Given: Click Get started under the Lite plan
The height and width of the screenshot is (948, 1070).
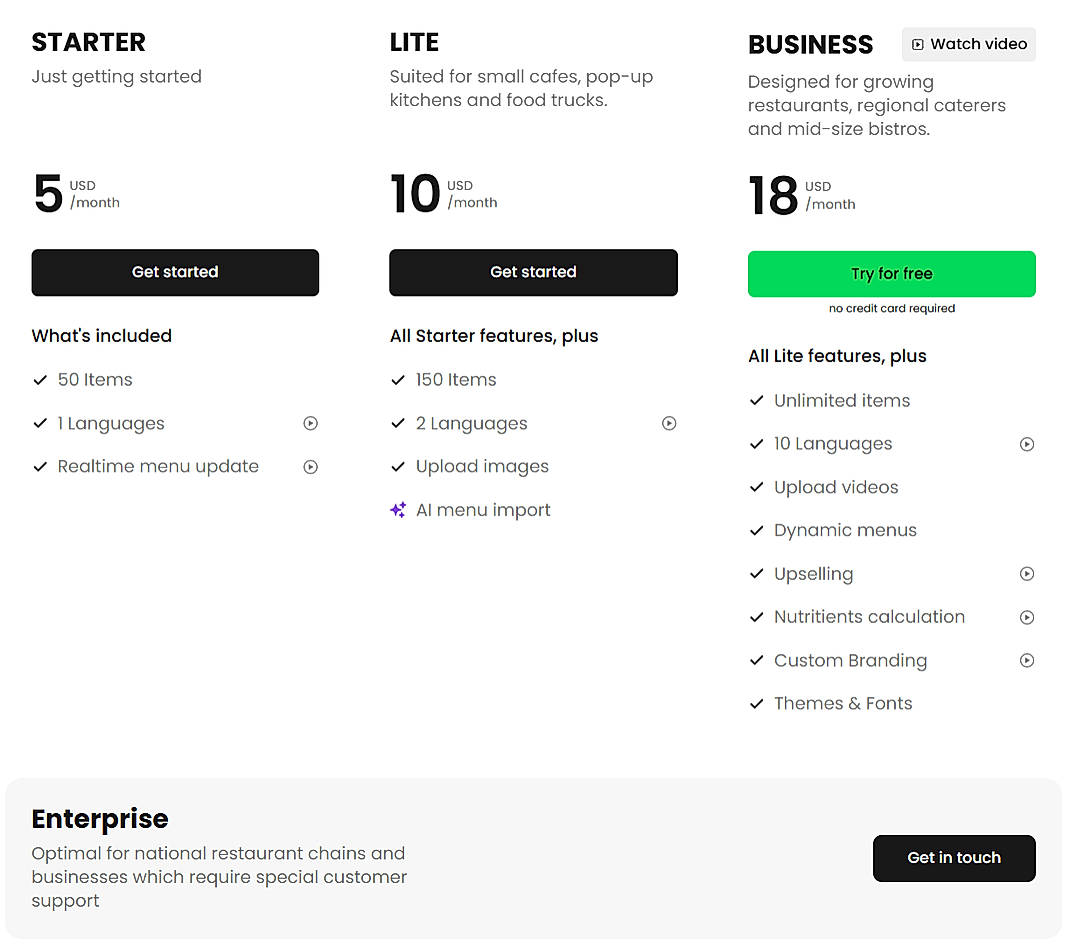Looking at the screenshot, I should click(x=533, y=272).
